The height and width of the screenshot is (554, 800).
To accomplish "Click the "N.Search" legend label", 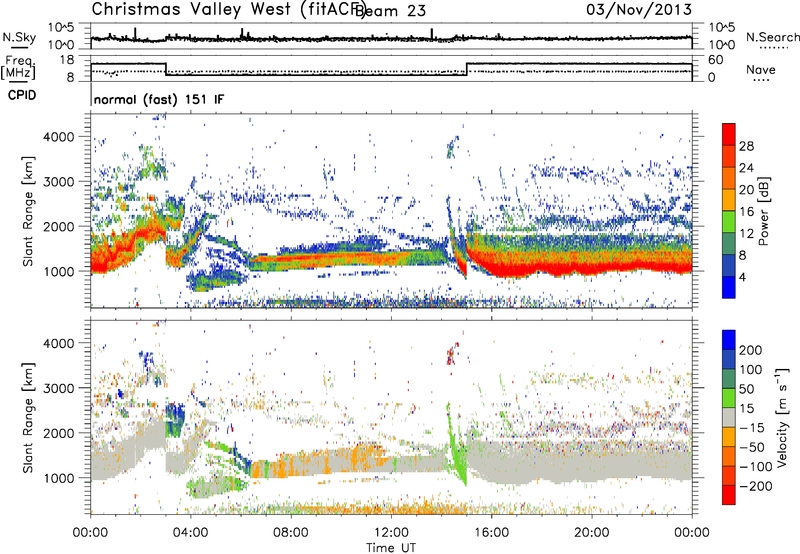I will coord(772,37).
